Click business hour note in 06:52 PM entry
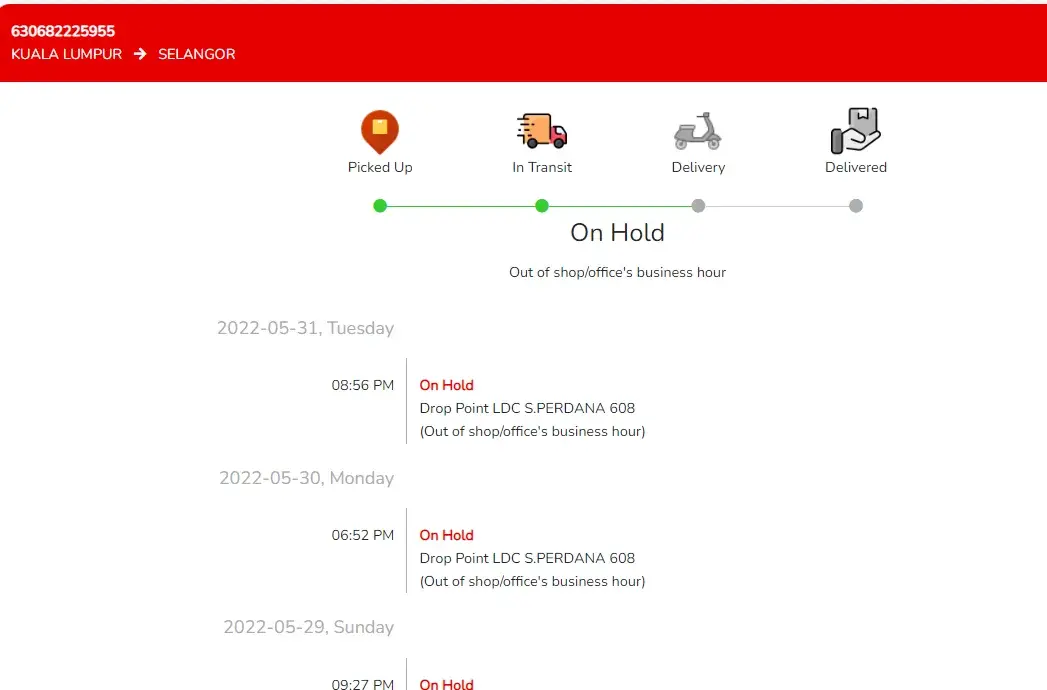 coord(532,582)
